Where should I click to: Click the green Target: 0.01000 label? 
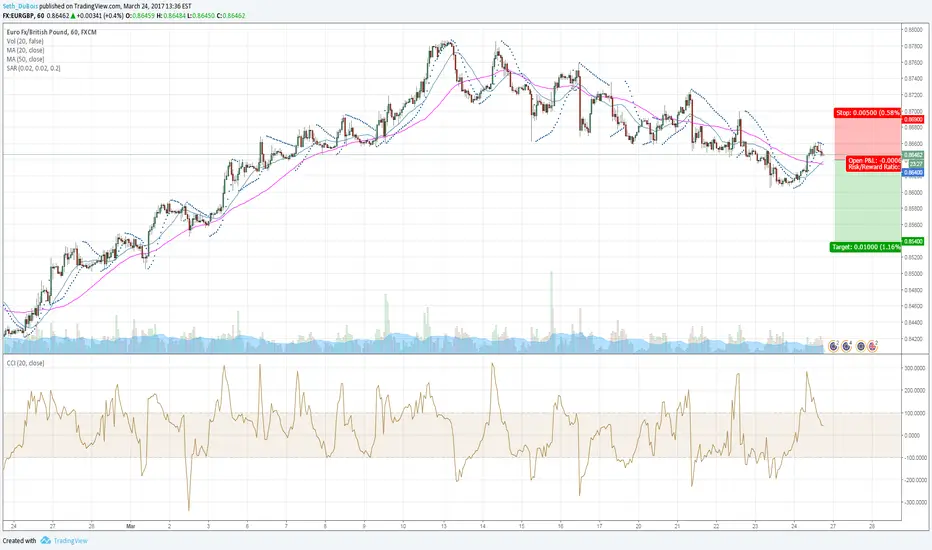point(865,247)
